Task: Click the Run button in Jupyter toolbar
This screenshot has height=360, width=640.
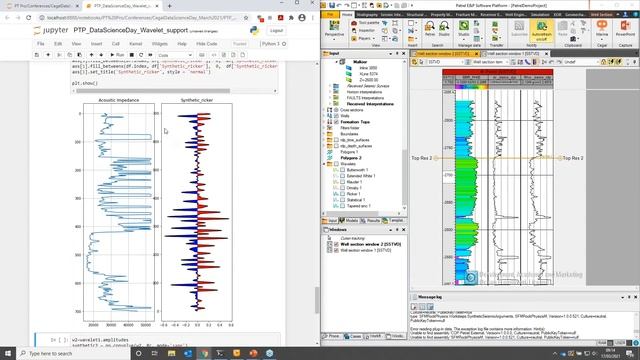Action: (117, 55)
